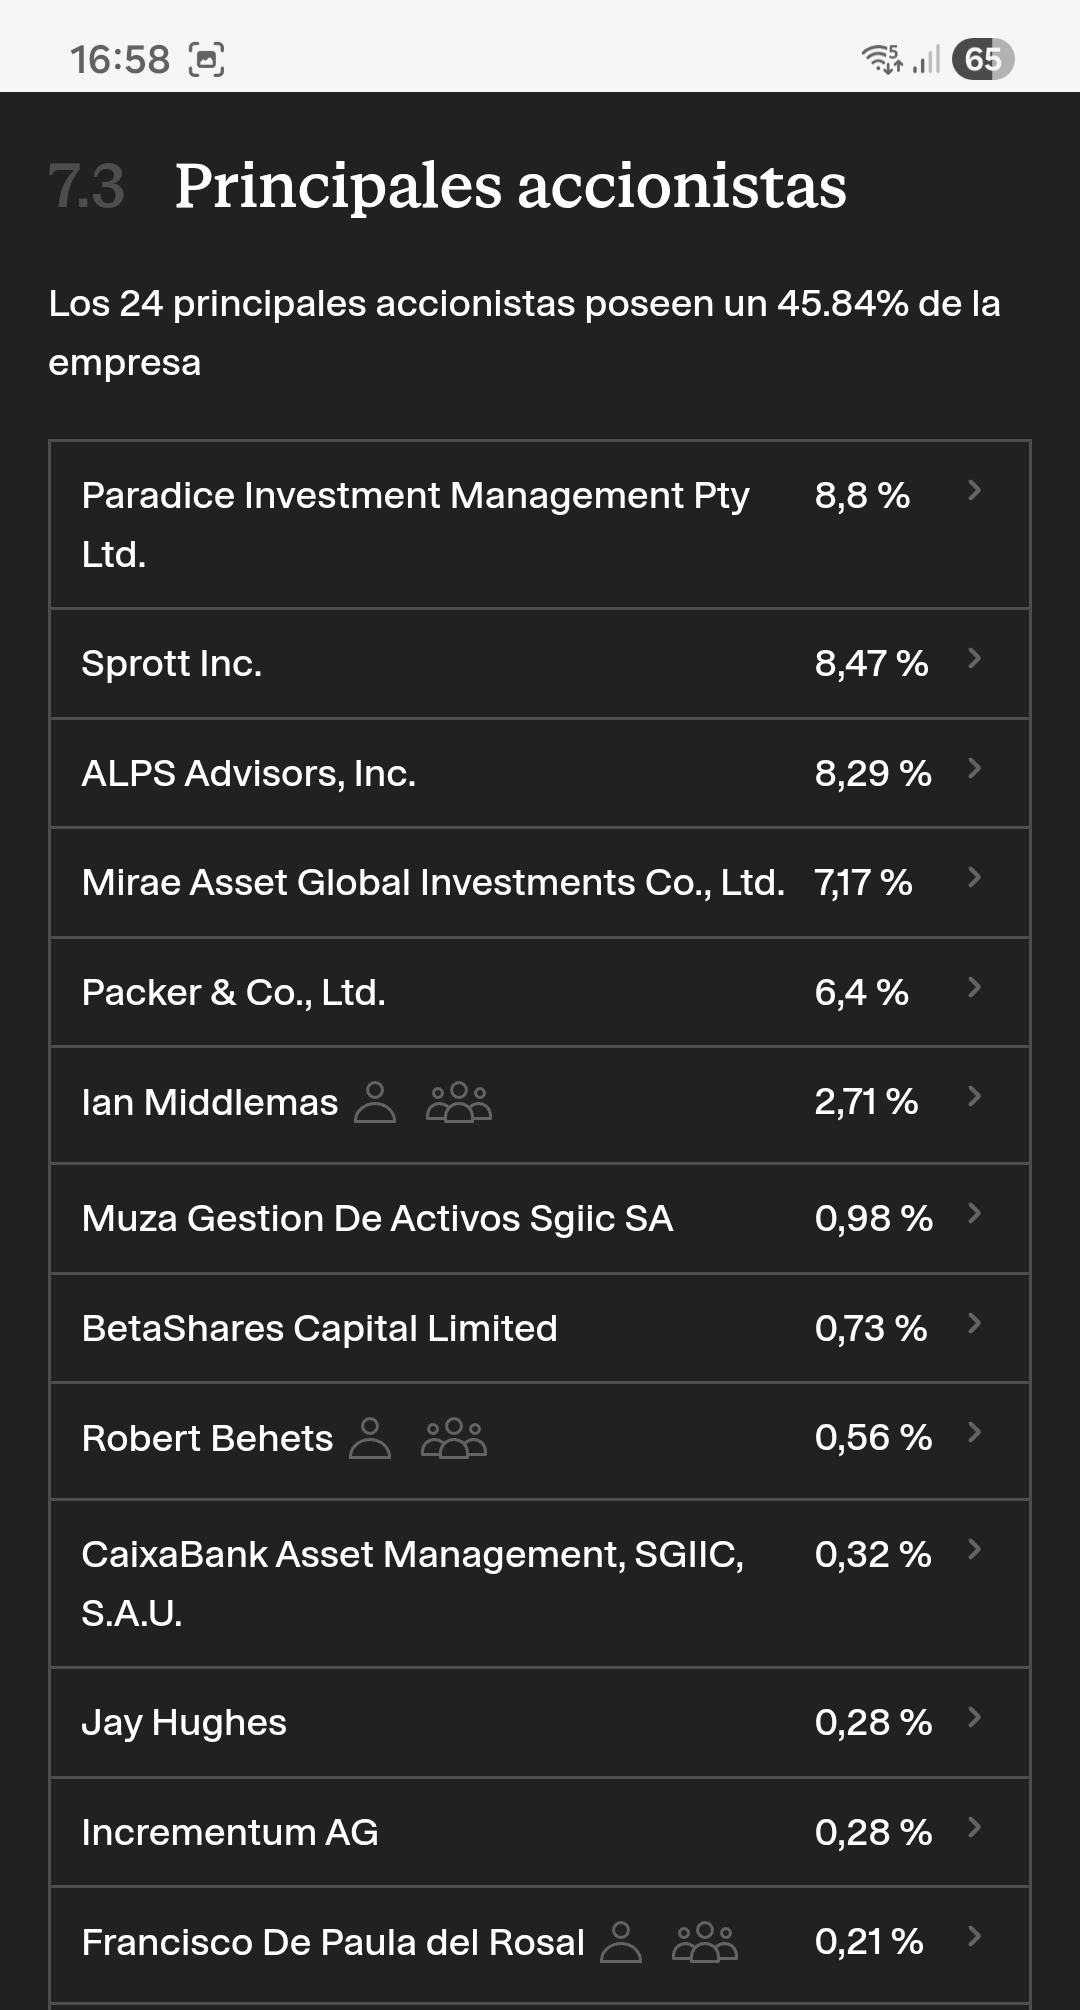Tap the Wi-Fi signal status icon
The height and width of the screenshot is (2010, 1080).
[882, 59]
